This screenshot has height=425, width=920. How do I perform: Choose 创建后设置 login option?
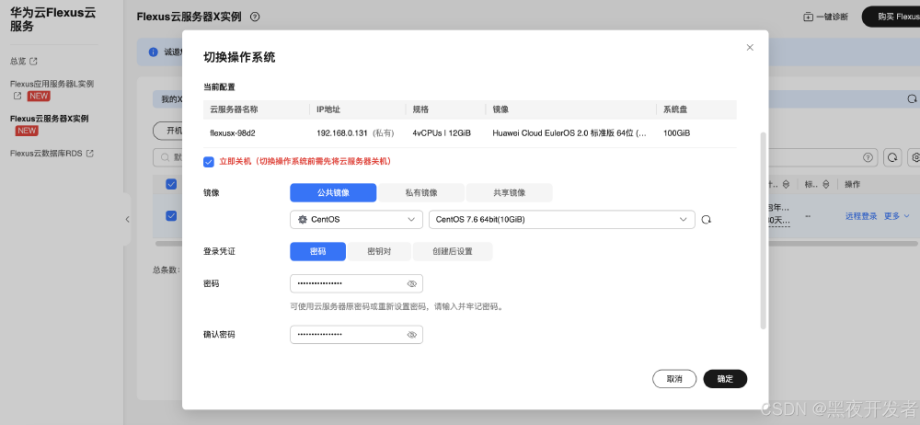point(452,251)
